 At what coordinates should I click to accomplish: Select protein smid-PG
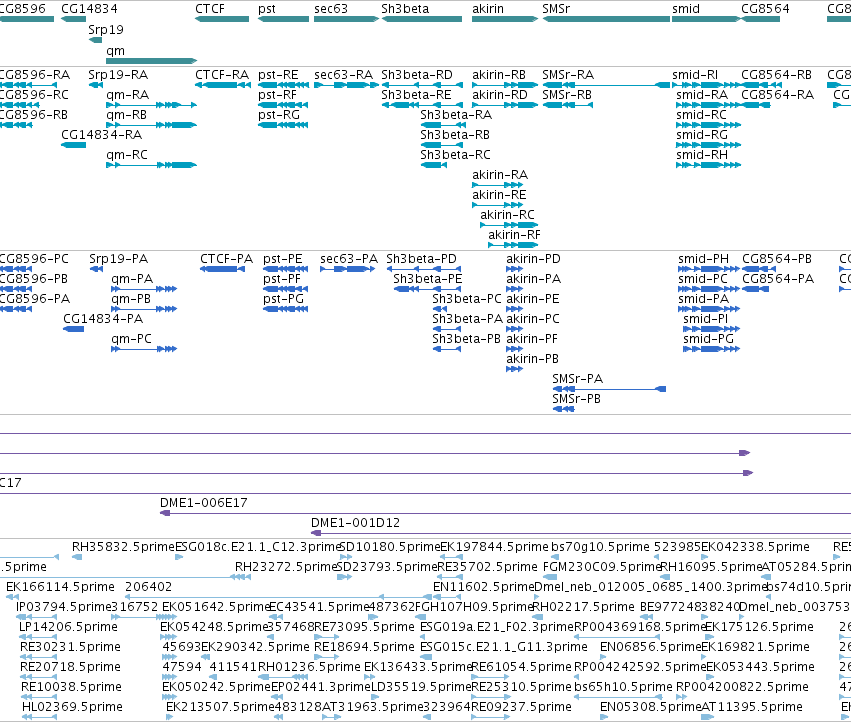coord(712,349)
